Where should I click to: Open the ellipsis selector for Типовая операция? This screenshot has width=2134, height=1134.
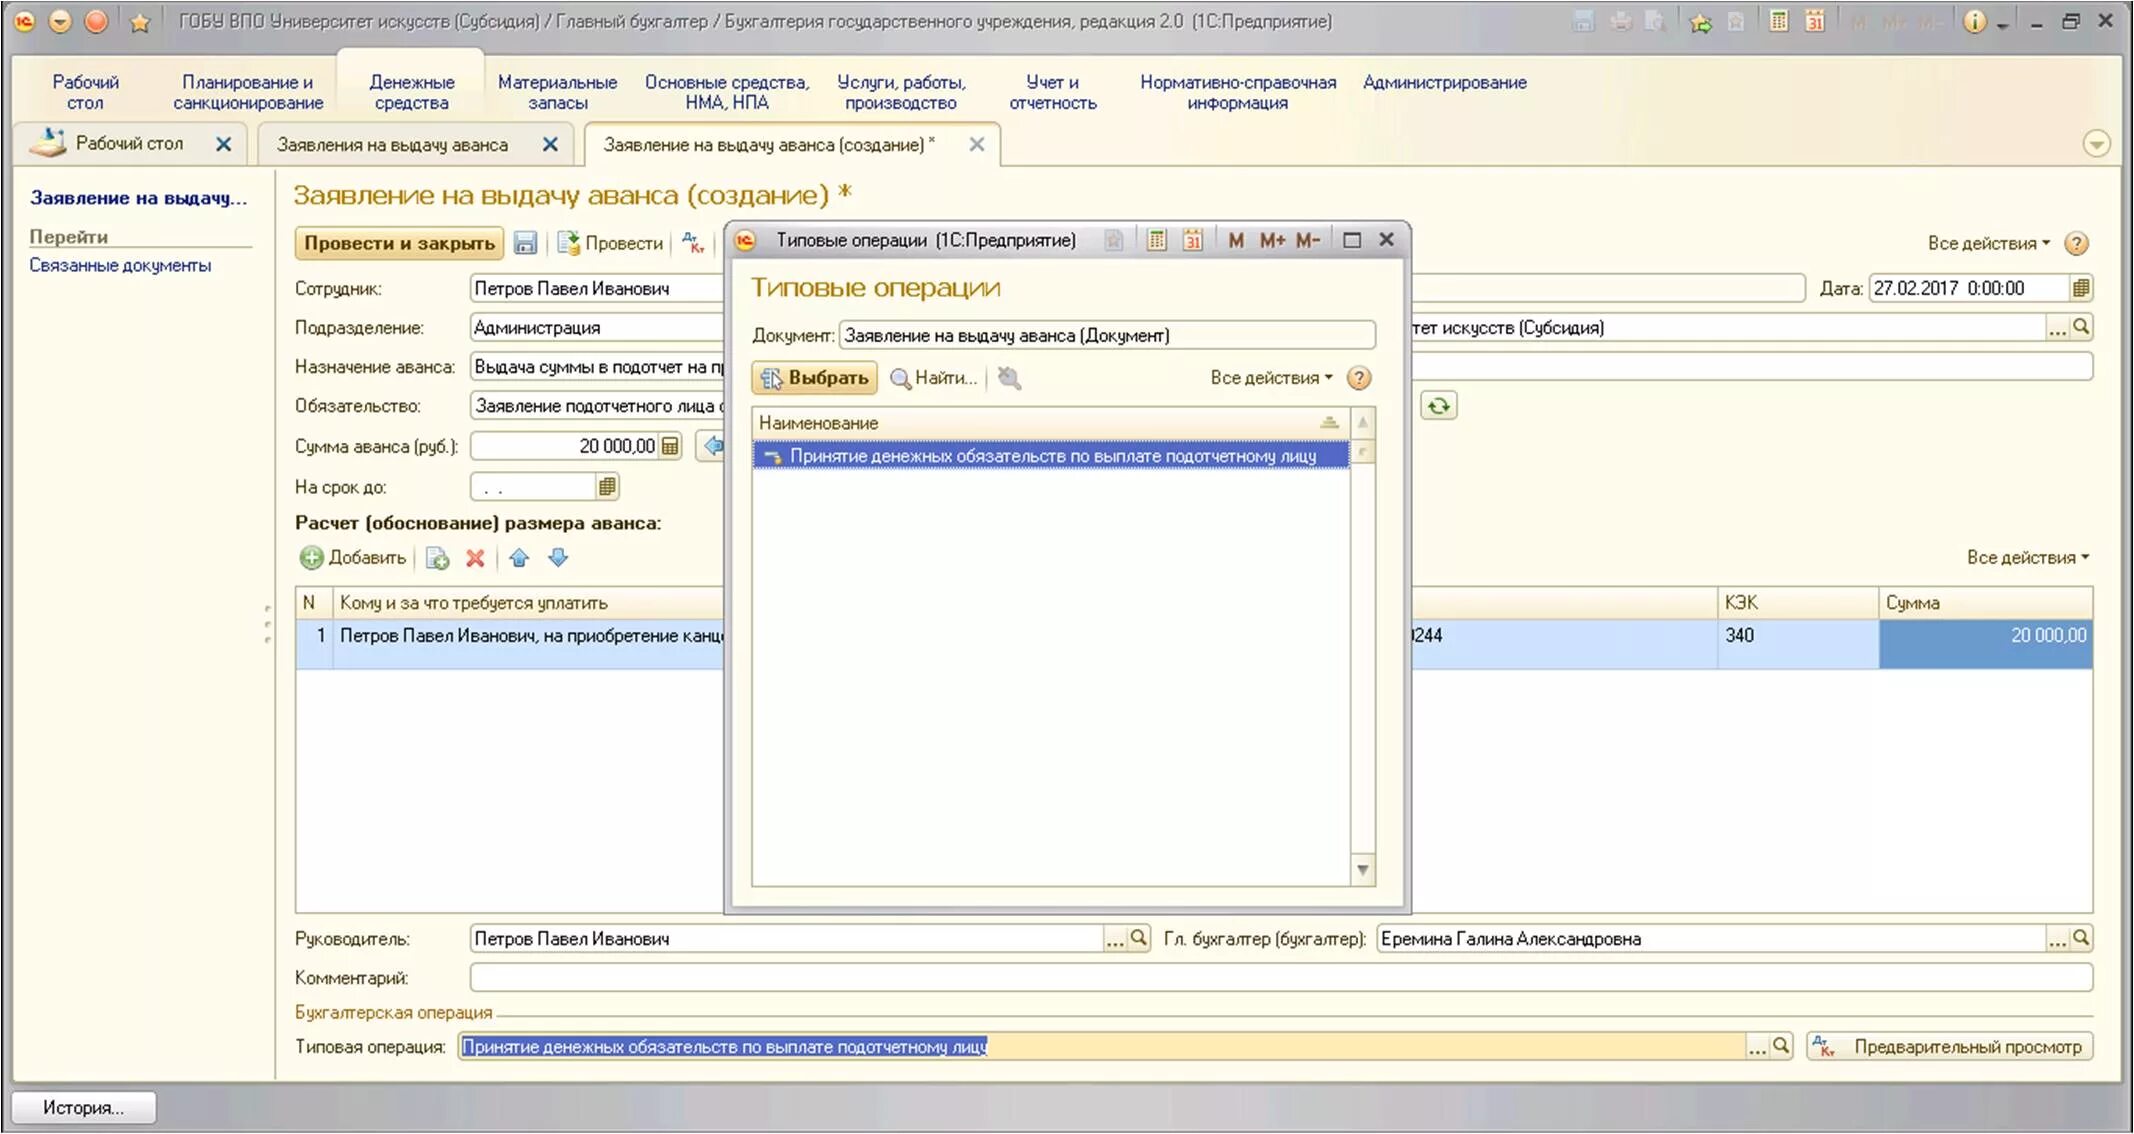pos(1757,1046)
